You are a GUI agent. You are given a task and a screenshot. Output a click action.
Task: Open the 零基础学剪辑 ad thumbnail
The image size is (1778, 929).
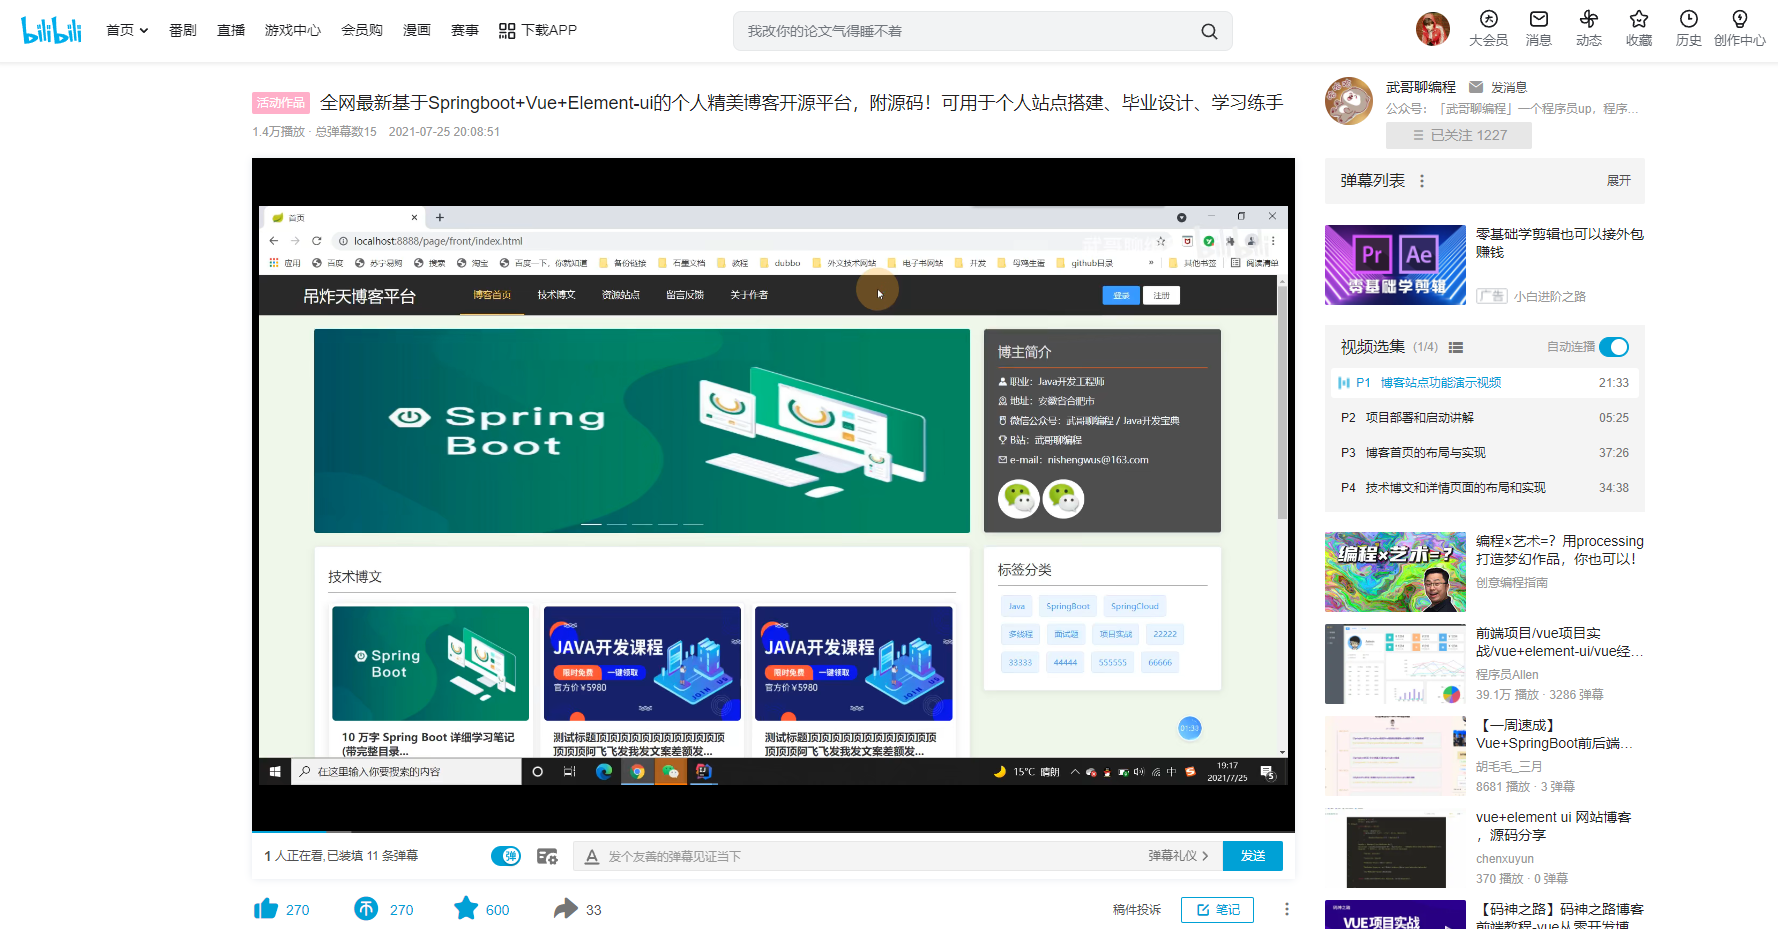(1395, 265)
